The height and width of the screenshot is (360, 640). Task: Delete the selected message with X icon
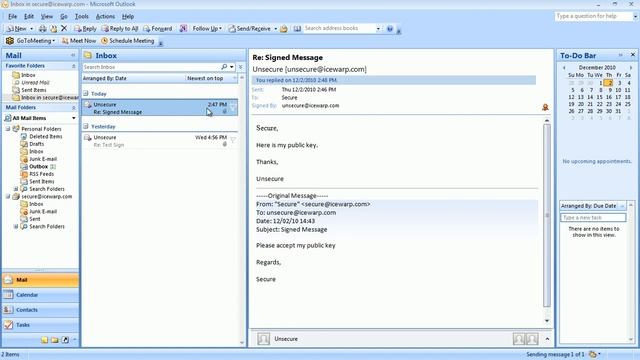[64, 28]
